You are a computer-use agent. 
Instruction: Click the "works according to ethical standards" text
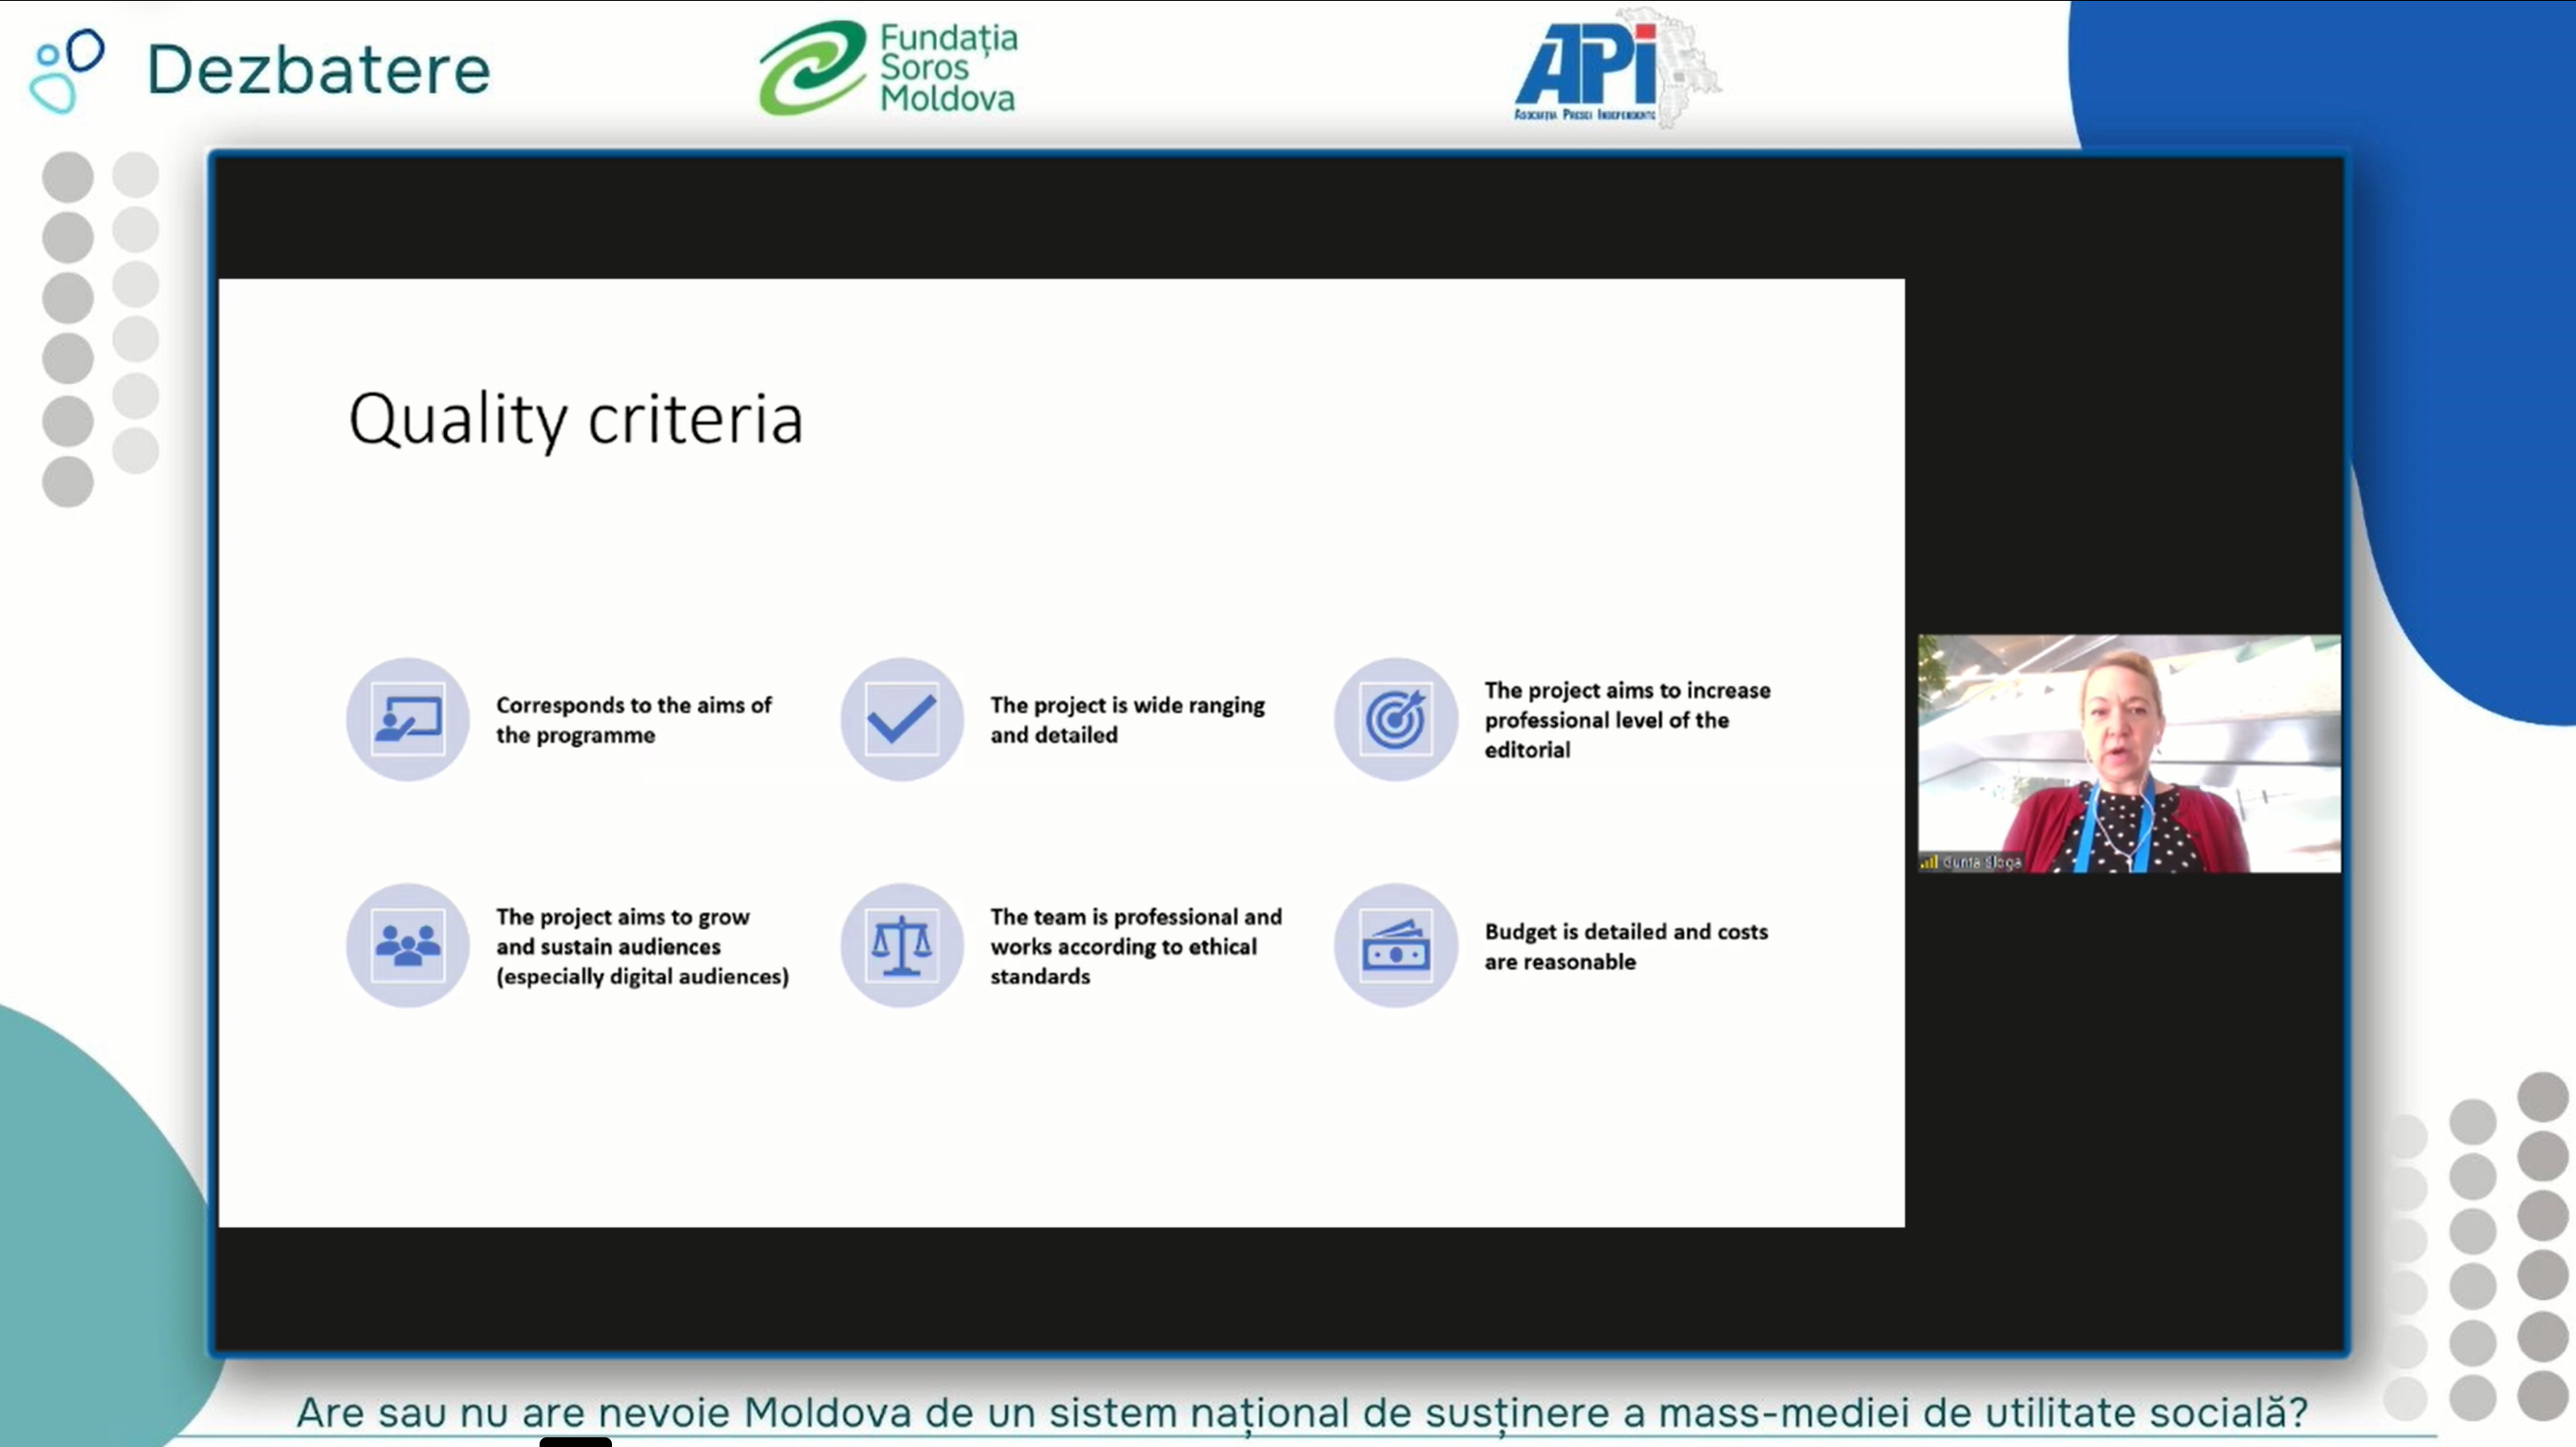point(1123,961)
